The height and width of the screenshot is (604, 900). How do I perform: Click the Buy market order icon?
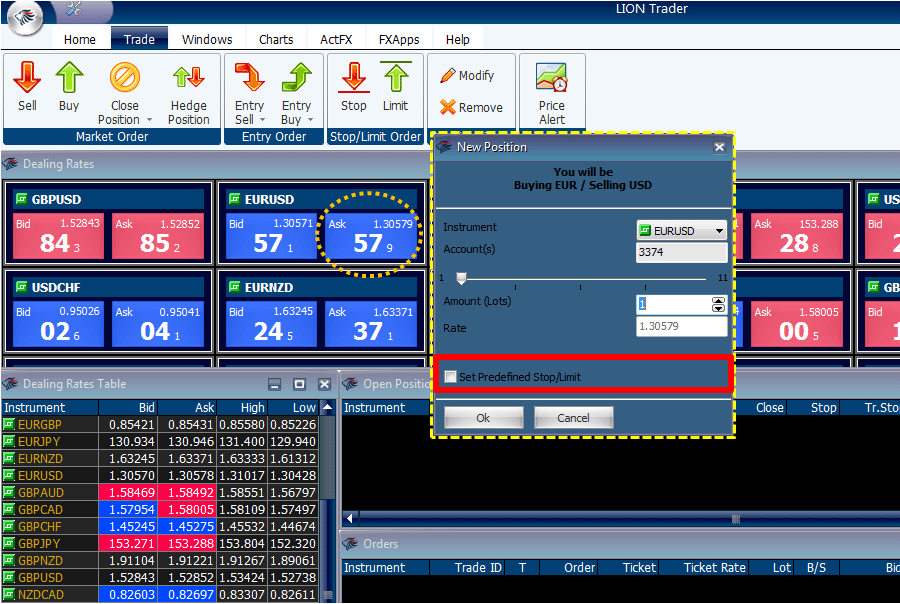[69, 78]
